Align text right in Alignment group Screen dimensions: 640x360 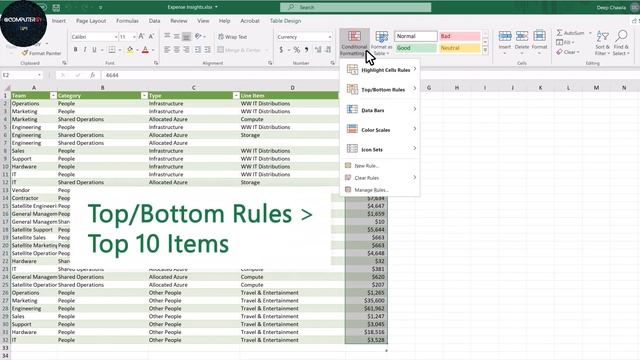pyautogui.click(x=186, y=49)
